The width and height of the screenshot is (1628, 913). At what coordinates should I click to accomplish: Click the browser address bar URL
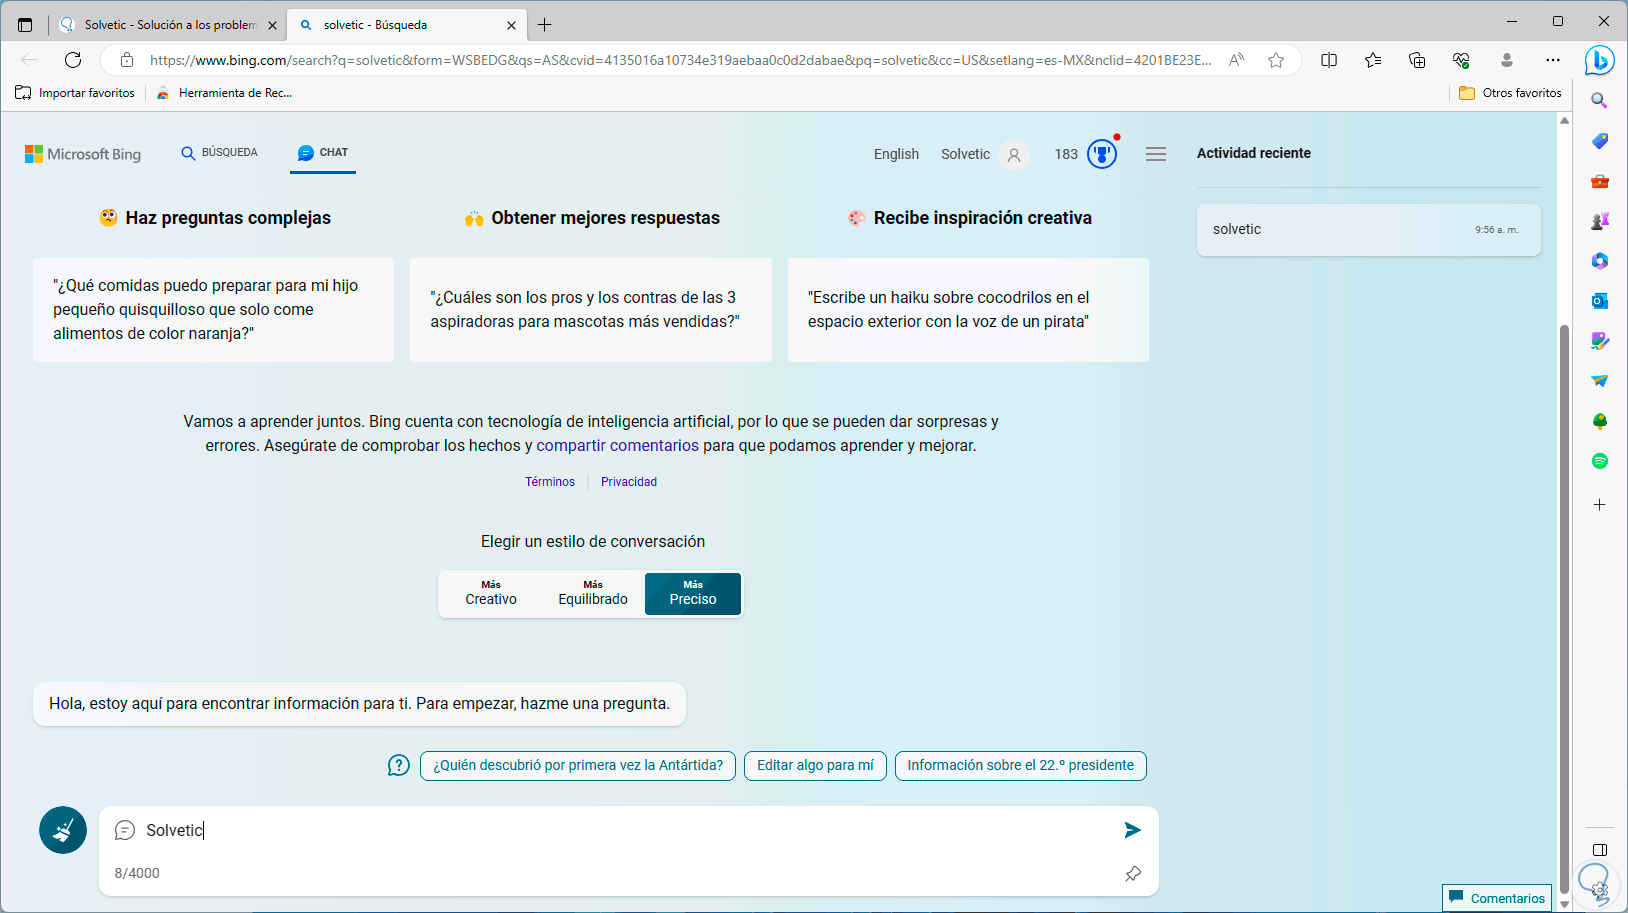coord(680,60)
